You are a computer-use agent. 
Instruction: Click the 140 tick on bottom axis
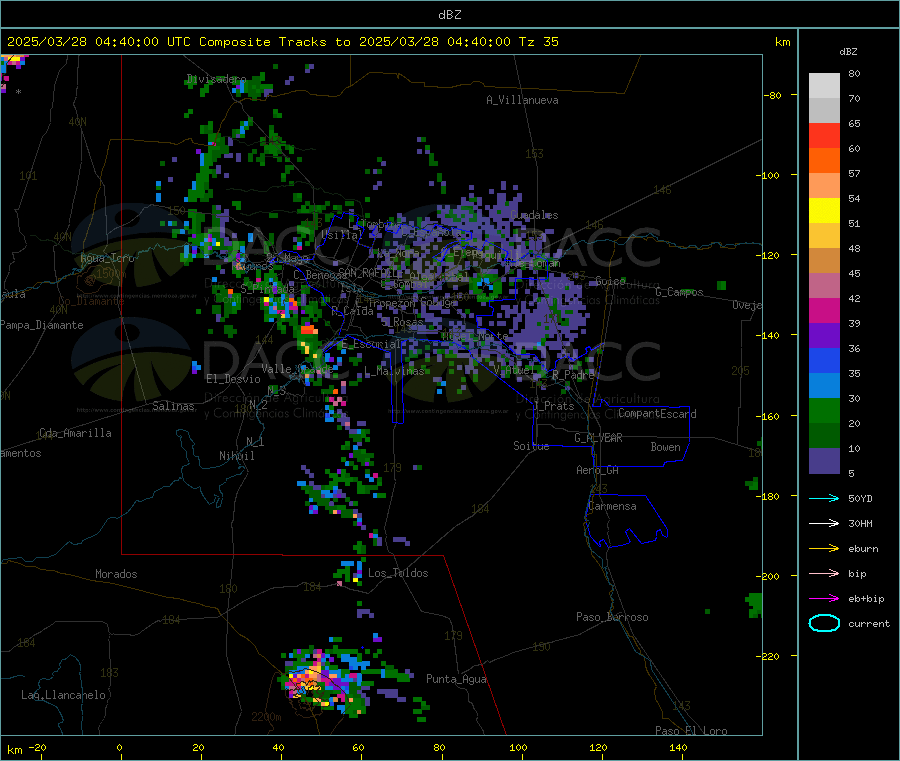click(x=678, y=747)
